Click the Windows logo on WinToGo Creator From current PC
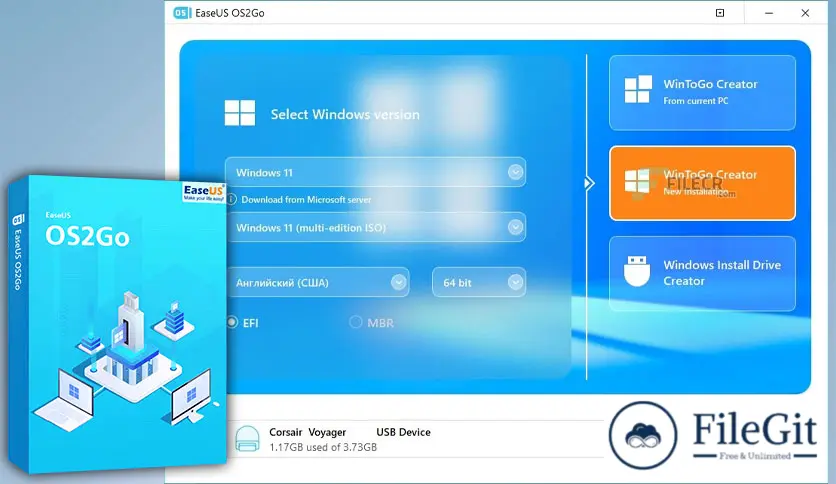Image resolution: width=836 pixels, height=484 pixels. (x=638, y=89)
